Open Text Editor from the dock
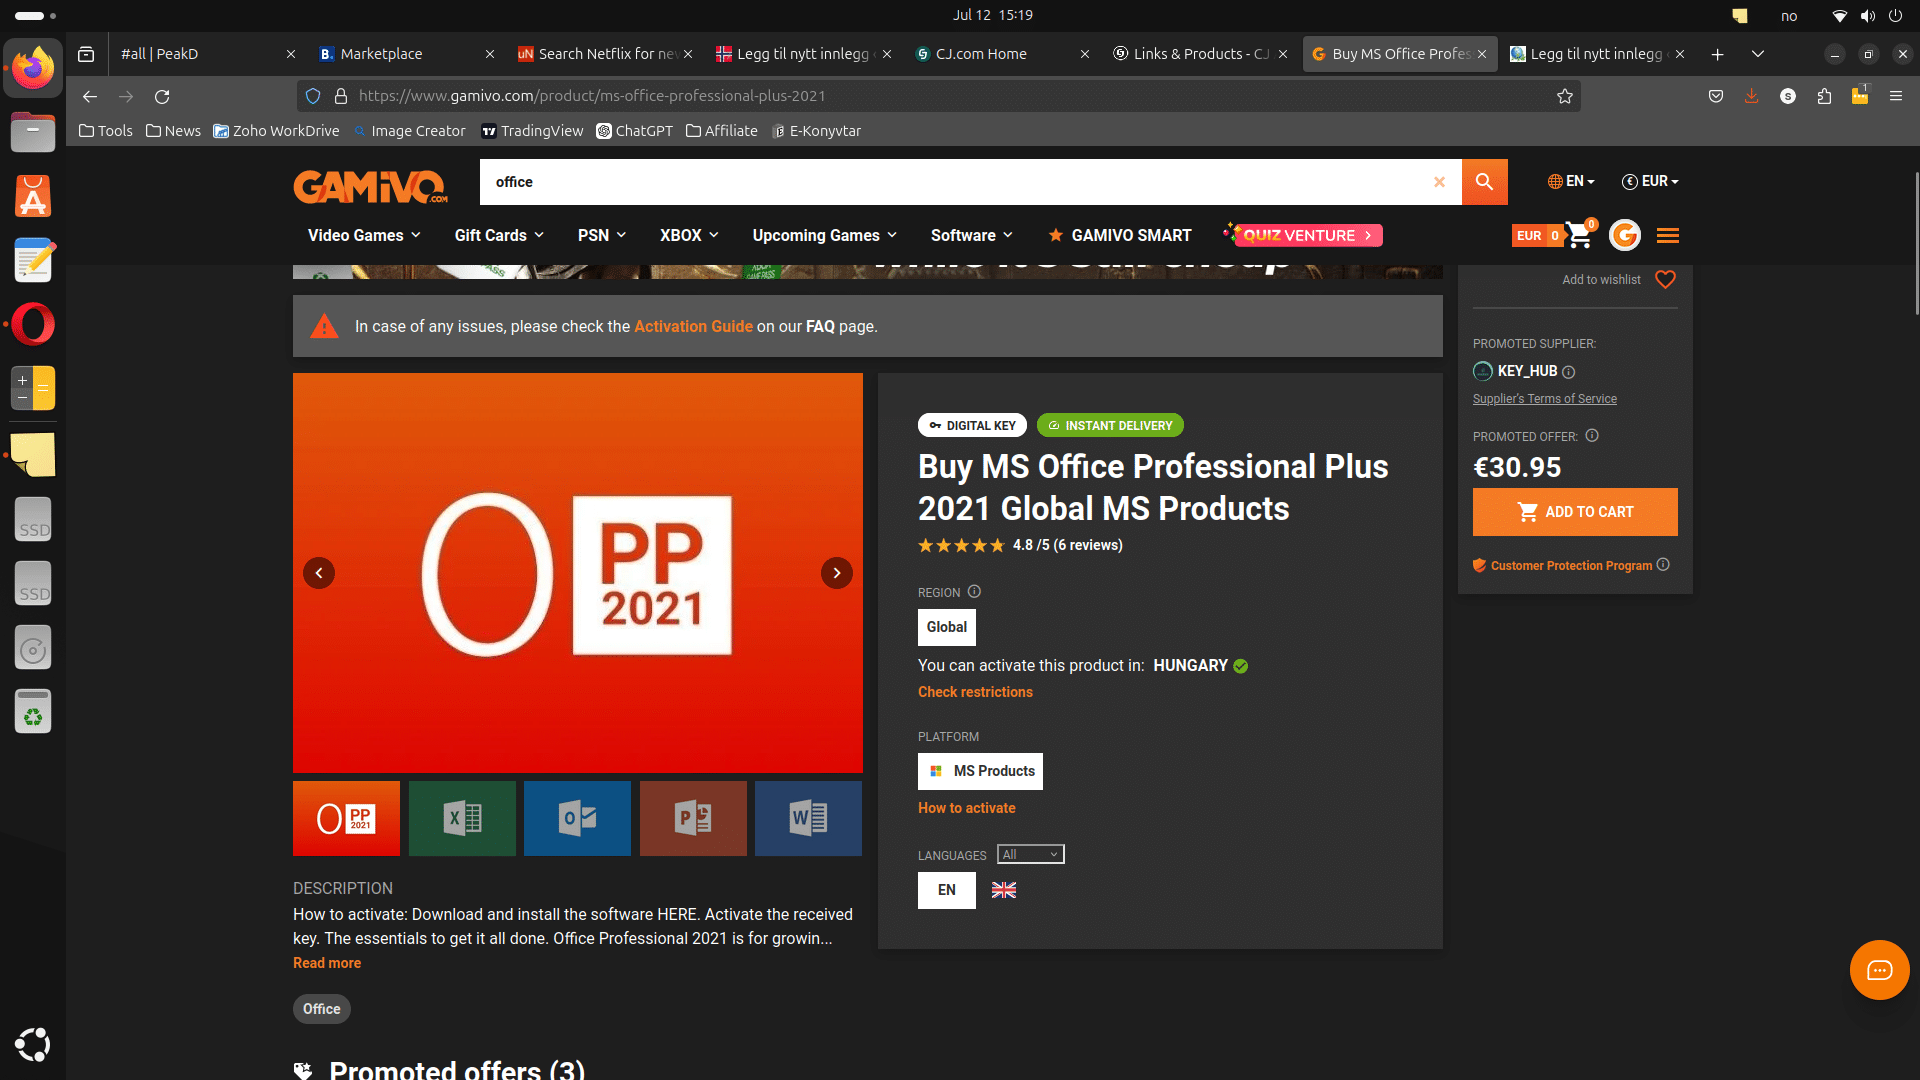This screenshot has width=1920, height=1080. 33,260
